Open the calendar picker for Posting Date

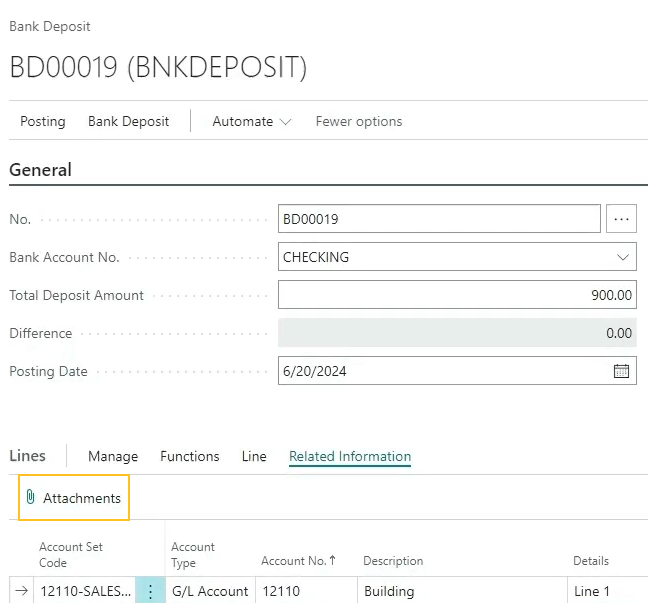(x=621, y=371)
